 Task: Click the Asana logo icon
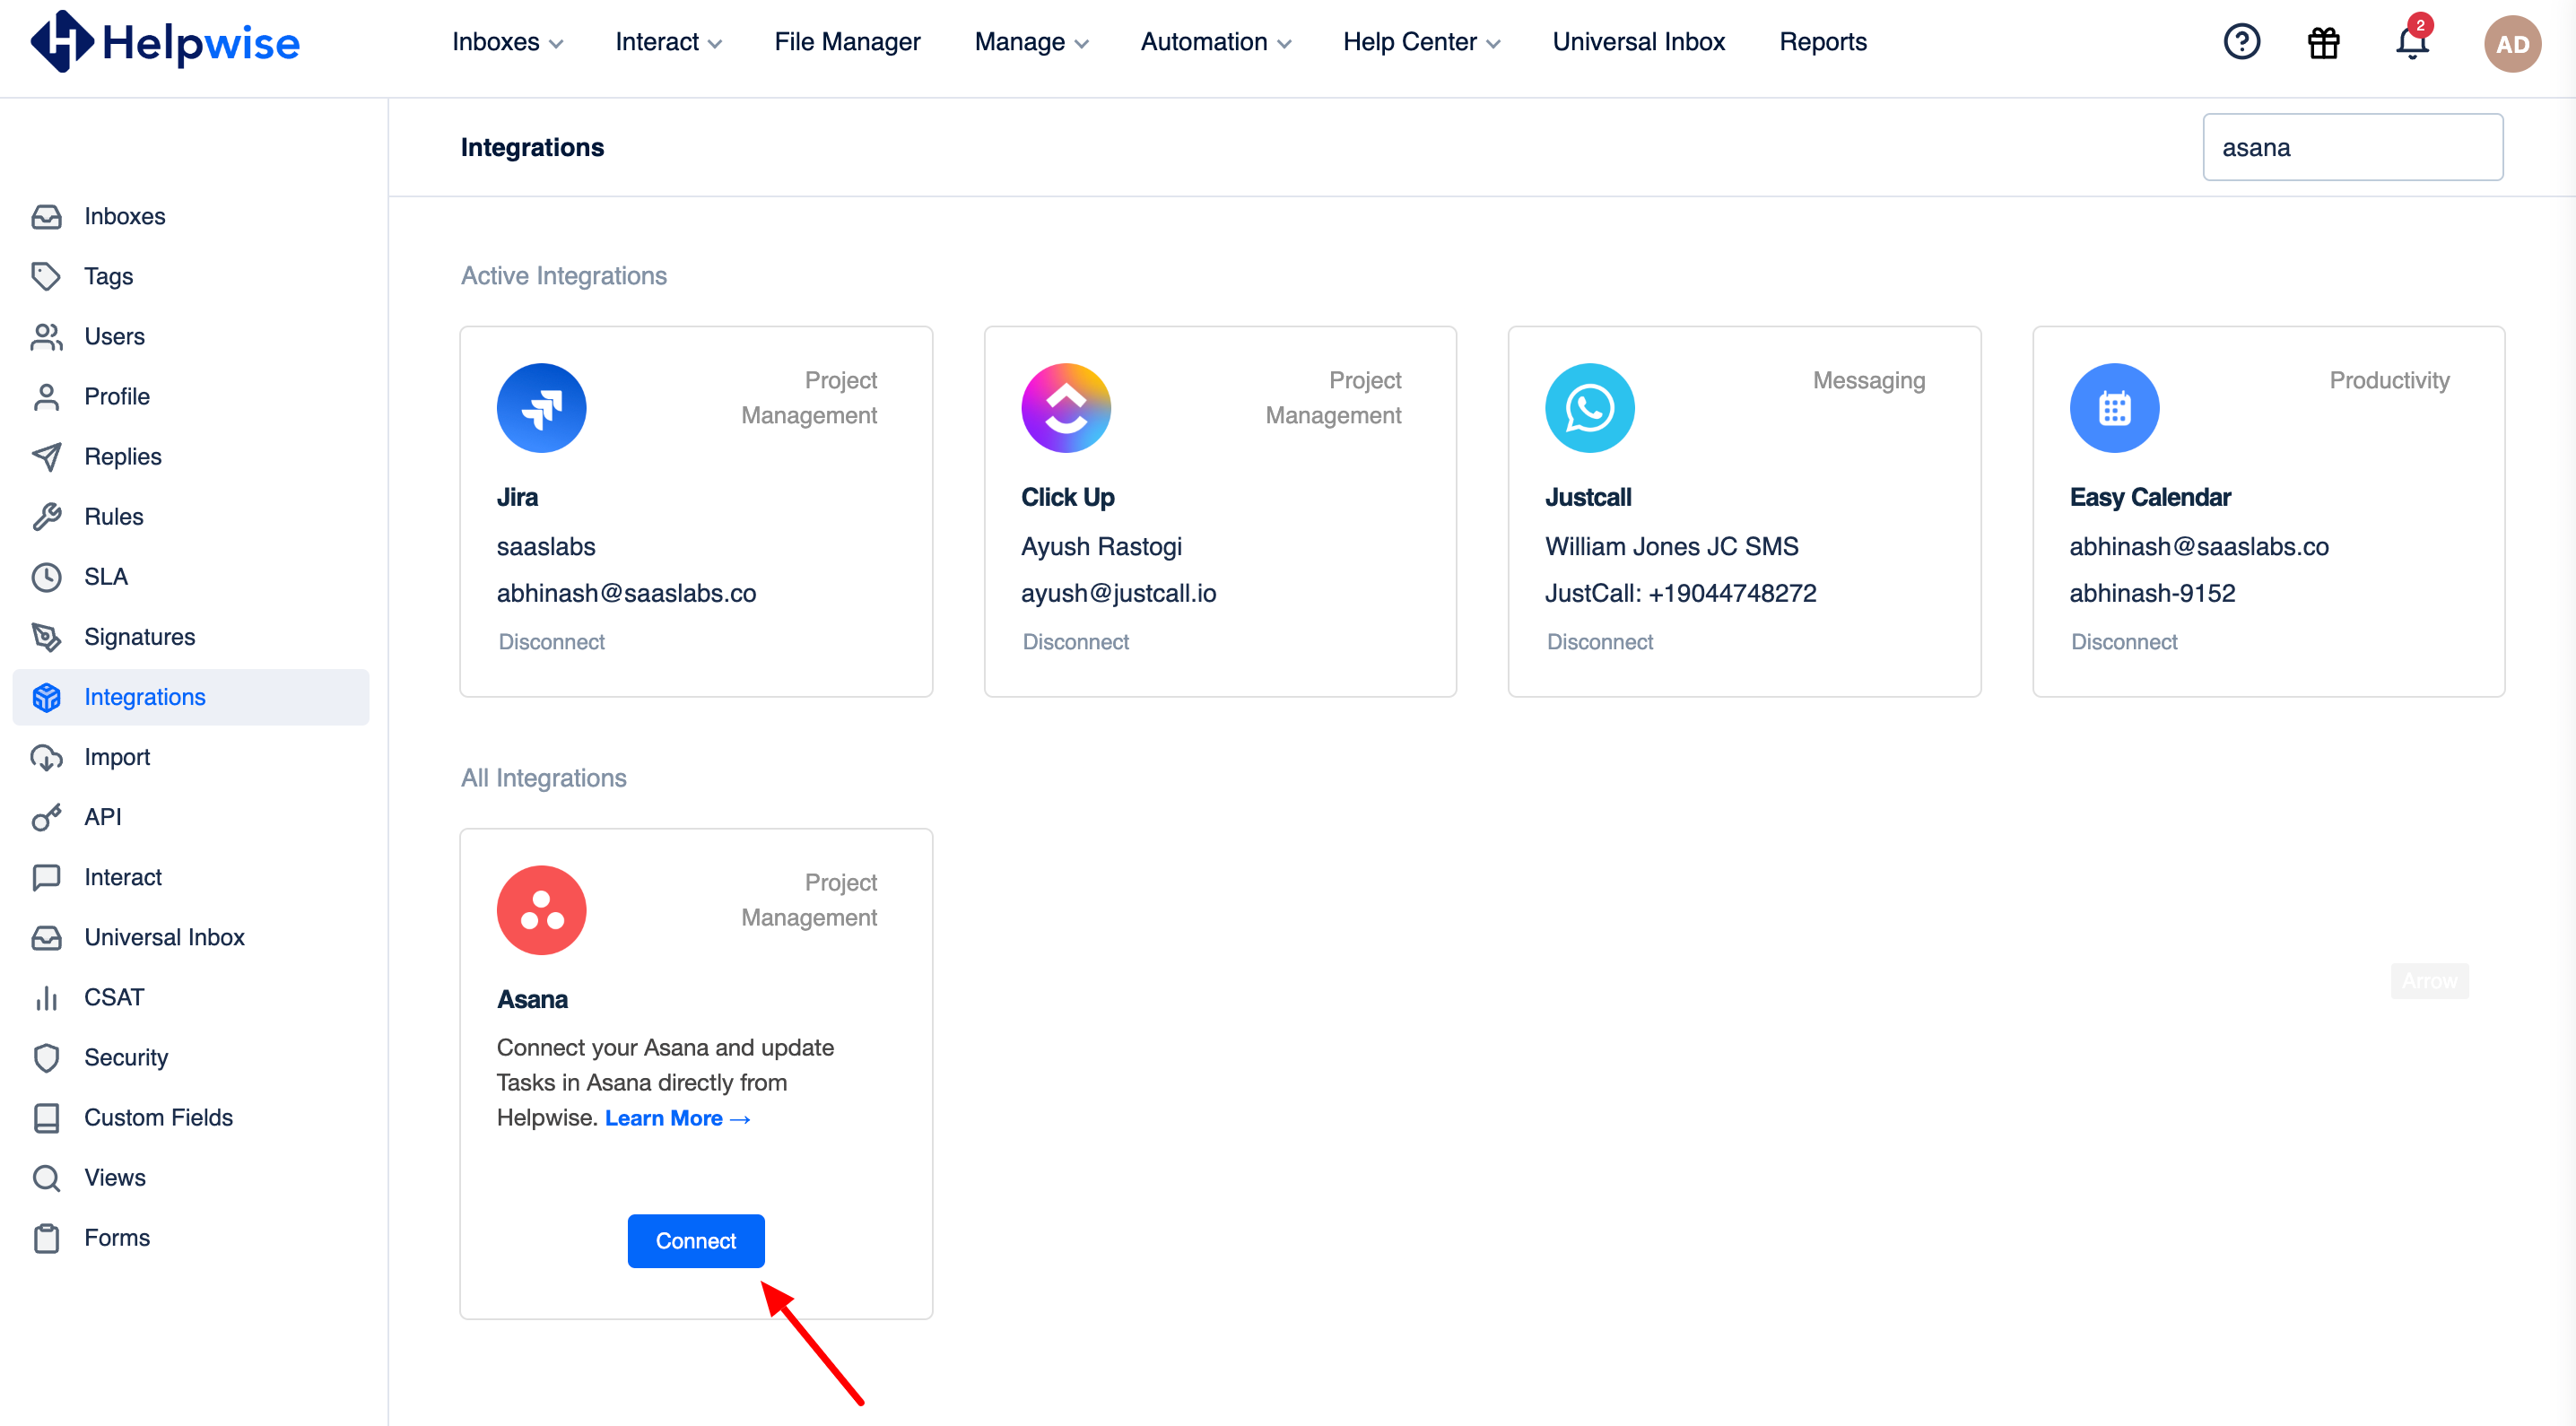pyautogui.click(x=541, y=909)
